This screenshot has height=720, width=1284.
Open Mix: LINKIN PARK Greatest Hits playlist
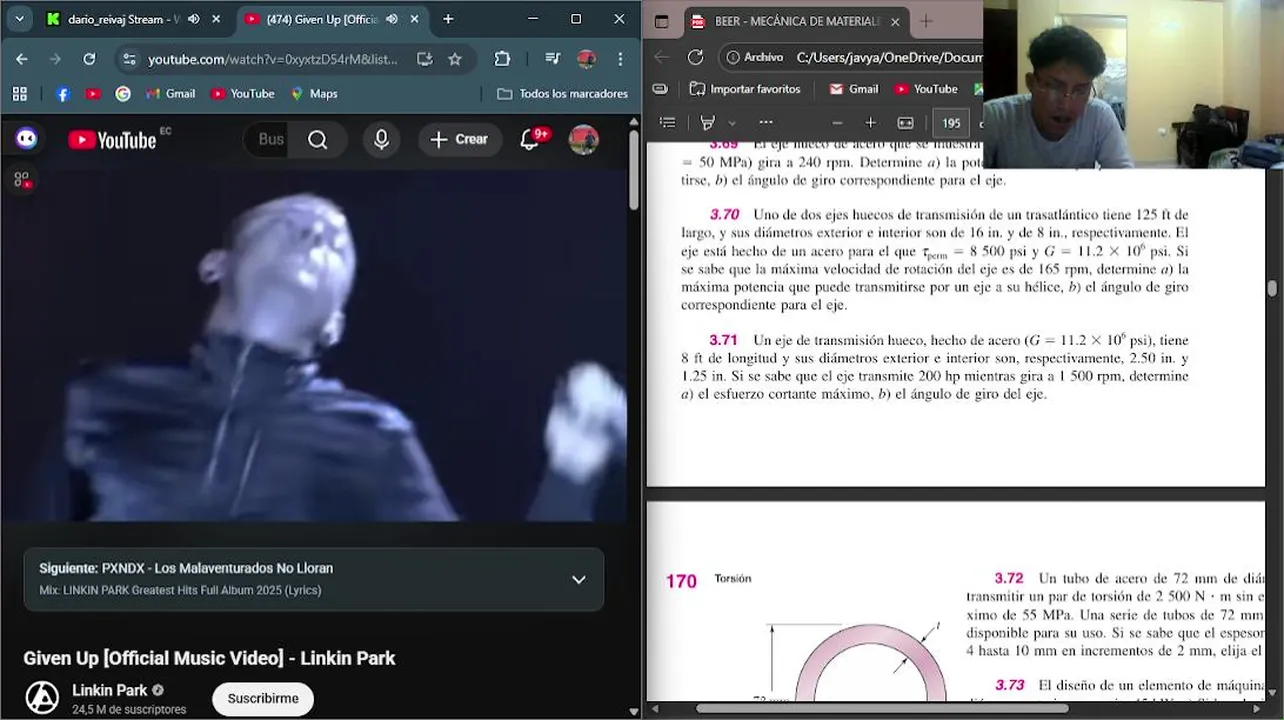(180, 590)
